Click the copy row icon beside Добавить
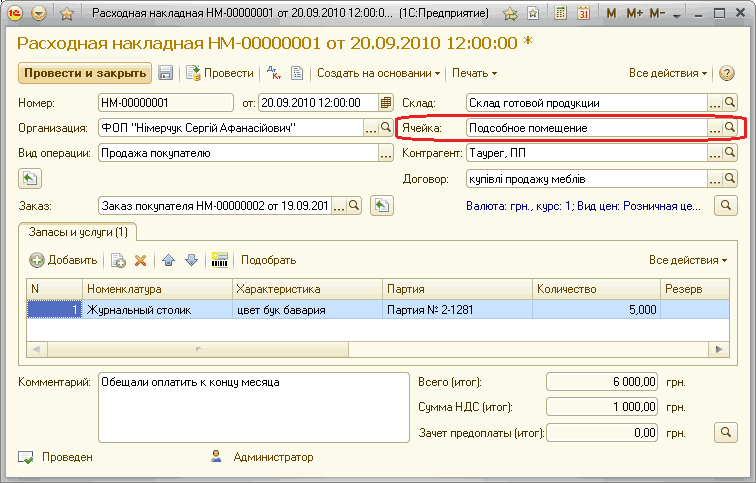The height and width of the screenshot is (483, 756). click(118, 260)
